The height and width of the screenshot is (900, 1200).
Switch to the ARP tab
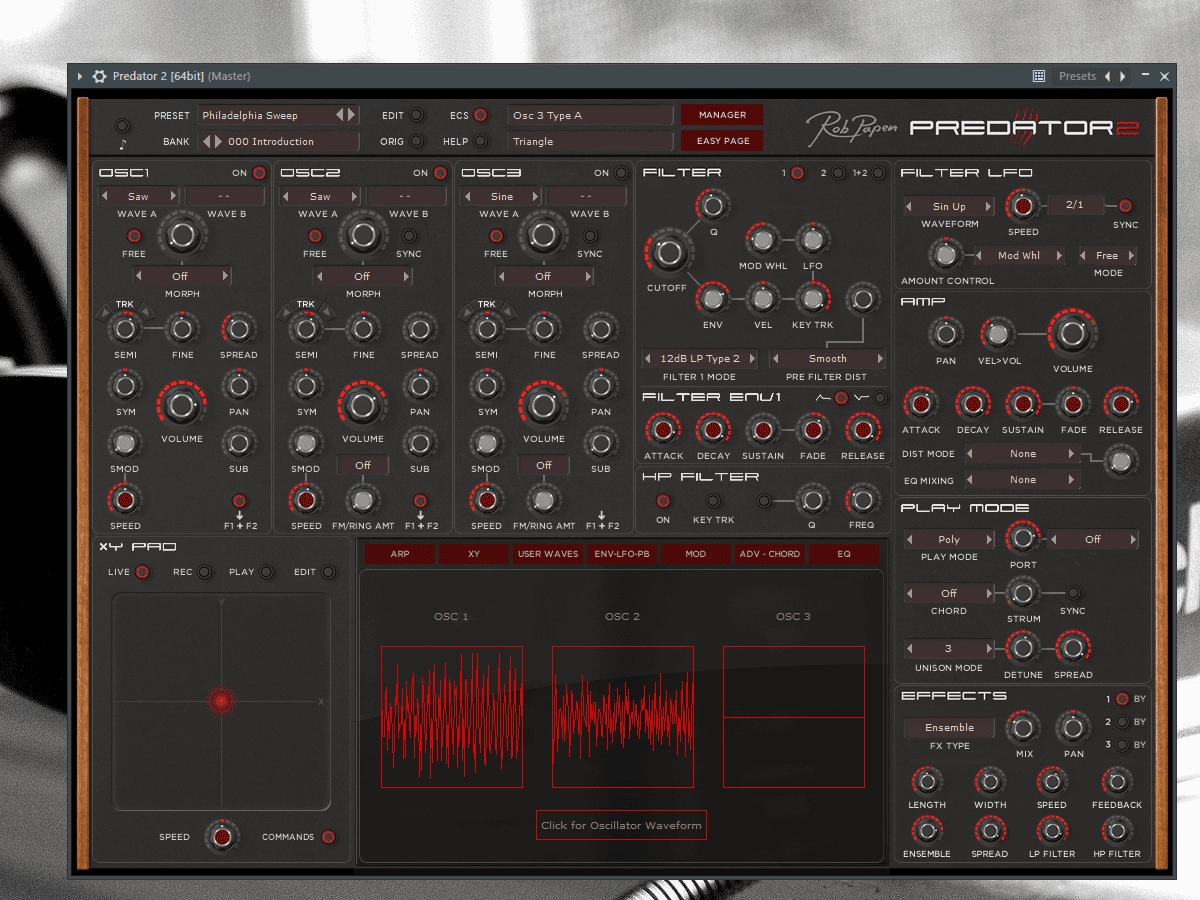tap(400, 554)
